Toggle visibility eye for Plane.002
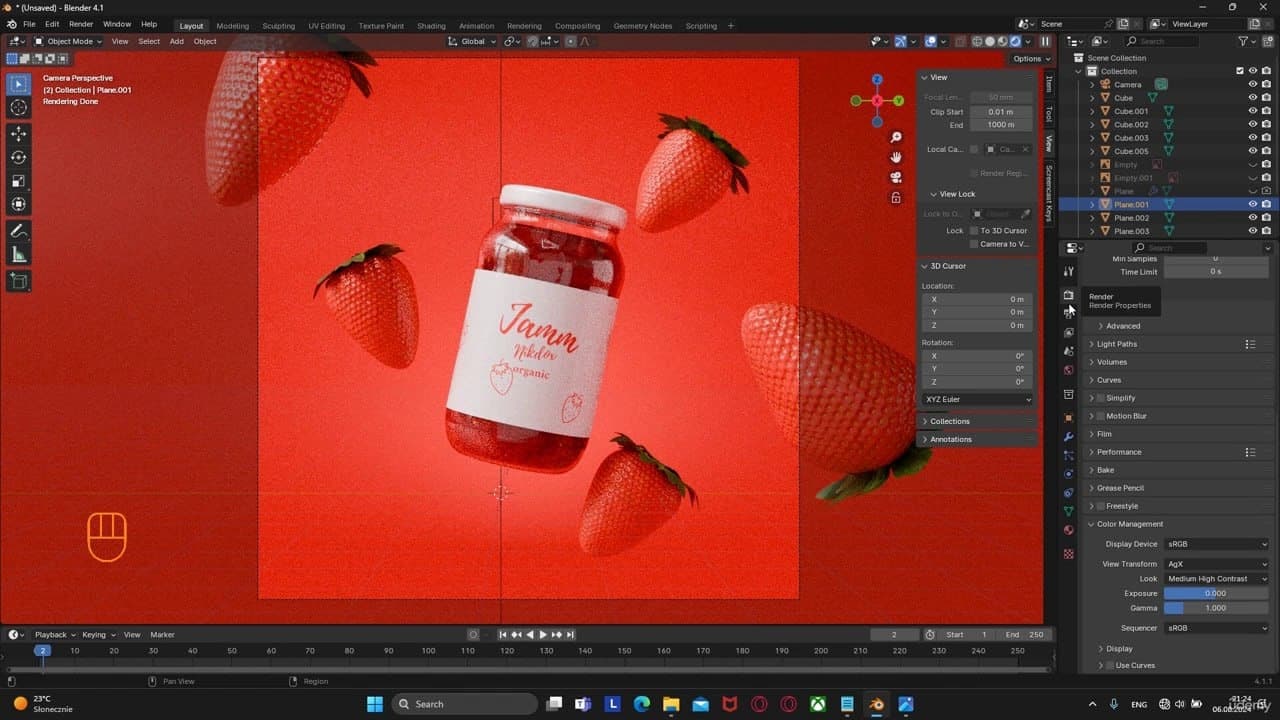The image size is (1280, 720). 1252,217
